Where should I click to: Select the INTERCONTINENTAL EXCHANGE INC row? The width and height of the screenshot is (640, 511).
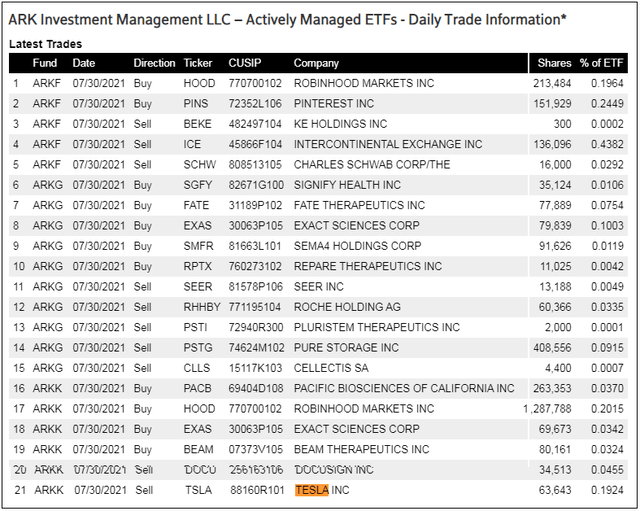(x=318, y=144)
